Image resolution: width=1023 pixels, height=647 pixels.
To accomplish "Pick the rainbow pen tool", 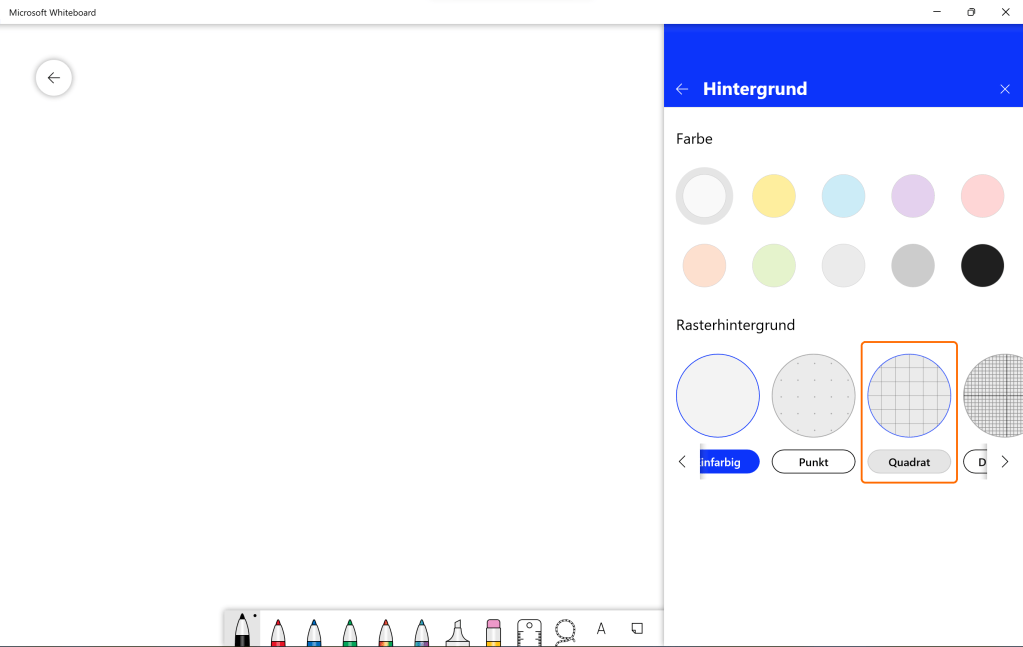I will [x=386, y=632].
